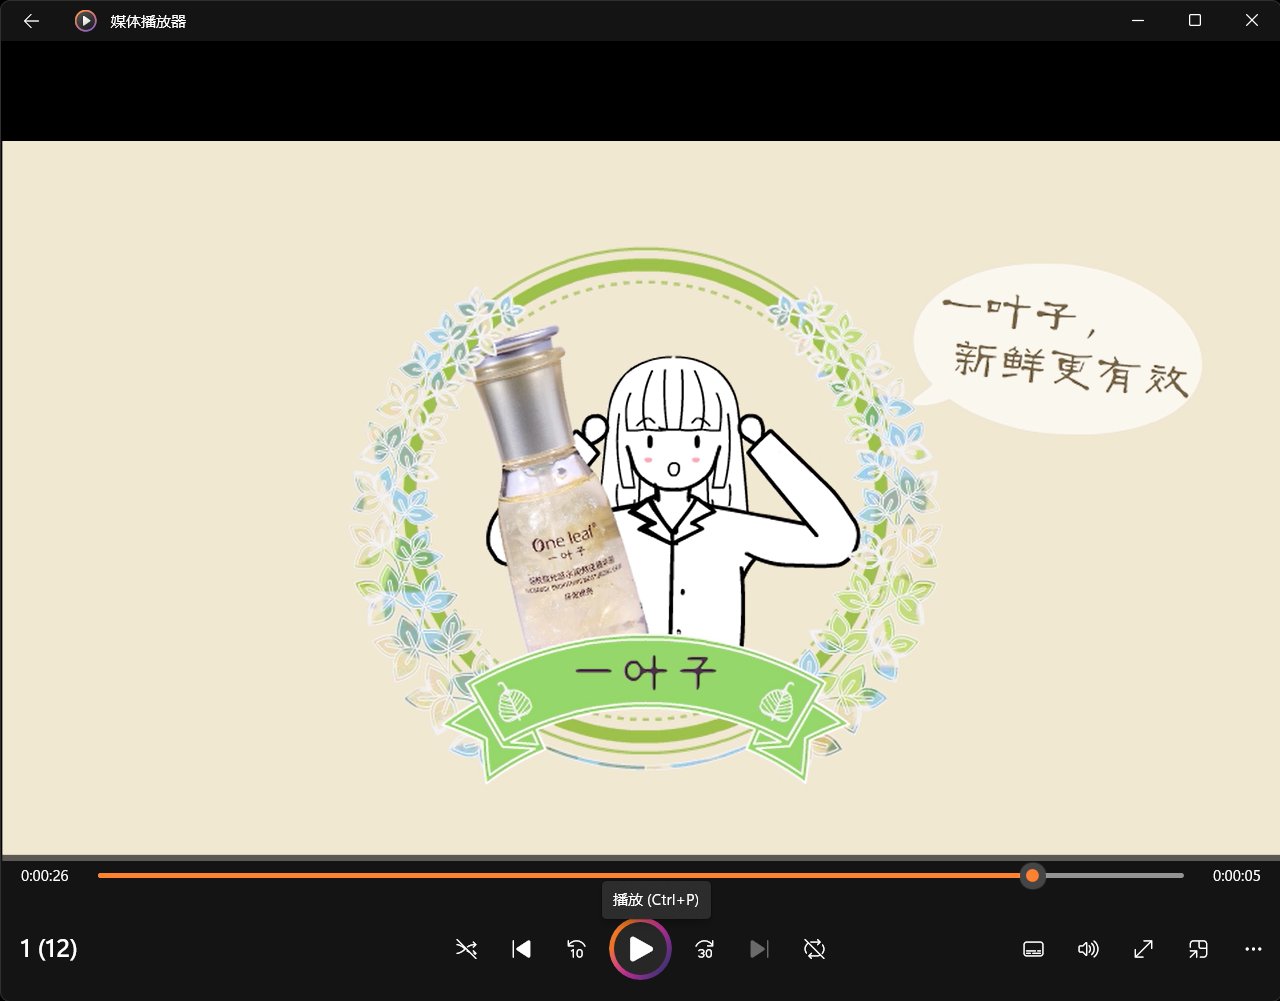Toggle repeat mode
This screenshot has height=1001, width=1280.
[814, 949]
